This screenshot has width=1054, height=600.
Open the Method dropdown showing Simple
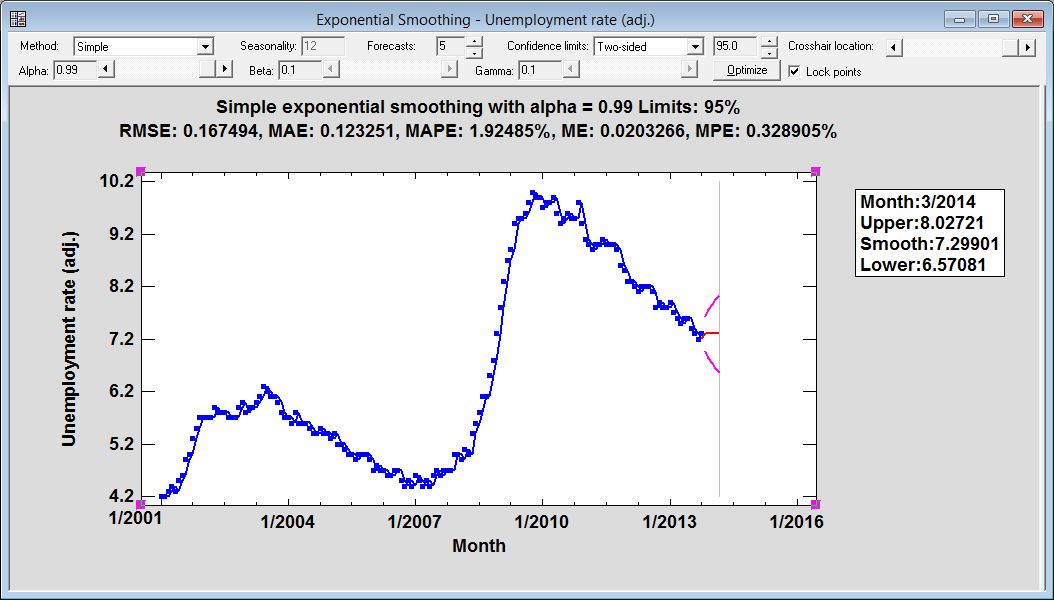[205, 47]
